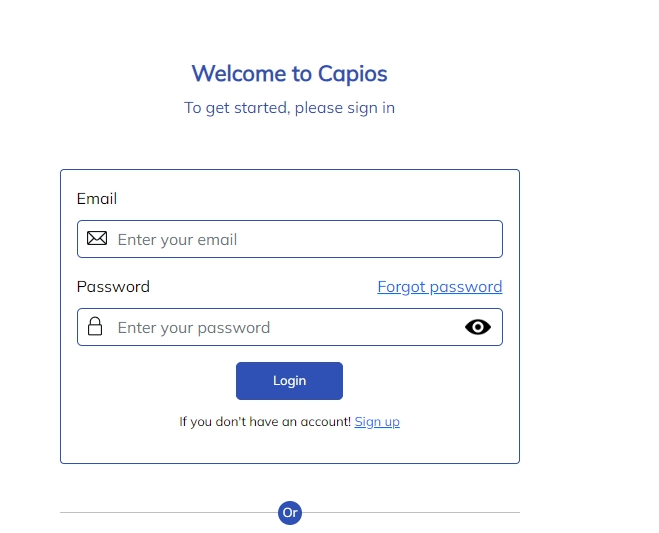The height and width of the screenshot is (533, 659).
Task: Open the Forgot password link
Action: click(440, 287)
